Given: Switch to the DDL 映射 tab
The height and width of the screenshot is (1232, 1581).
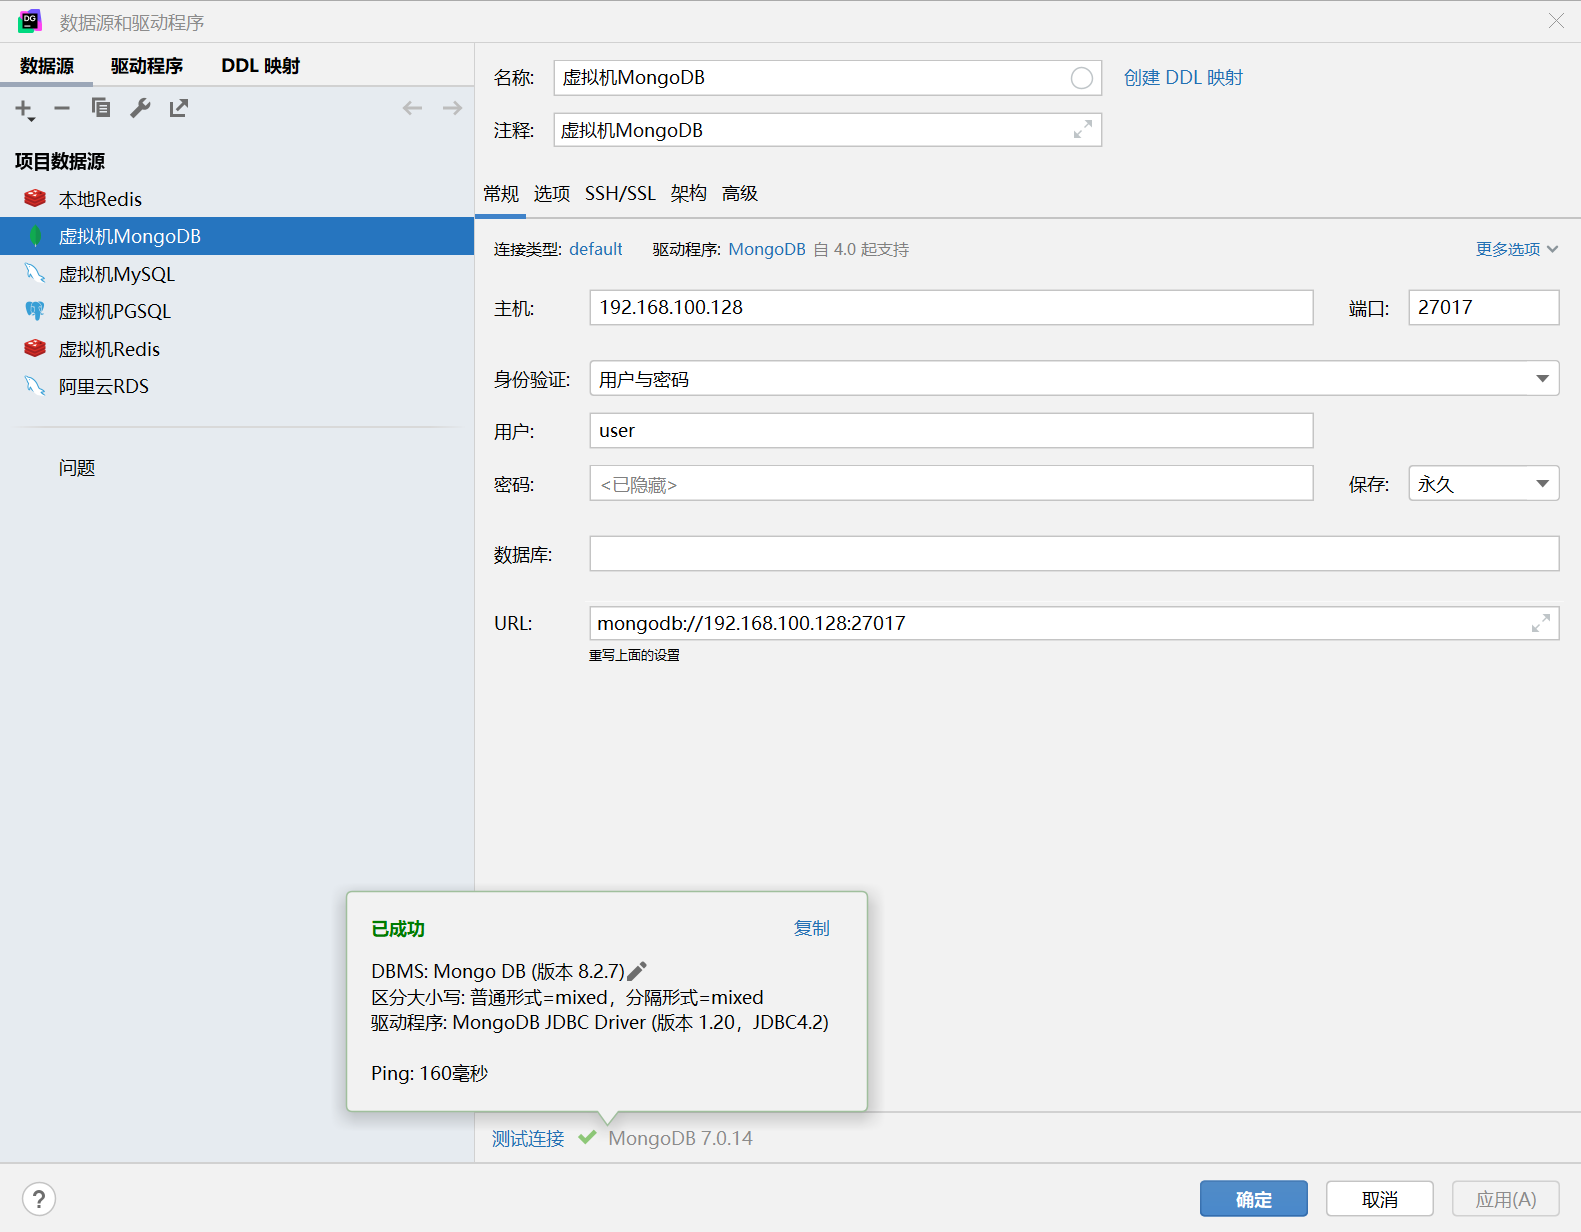Looking at the screenshot, I should pyautogui.click(x=260, y=66).
